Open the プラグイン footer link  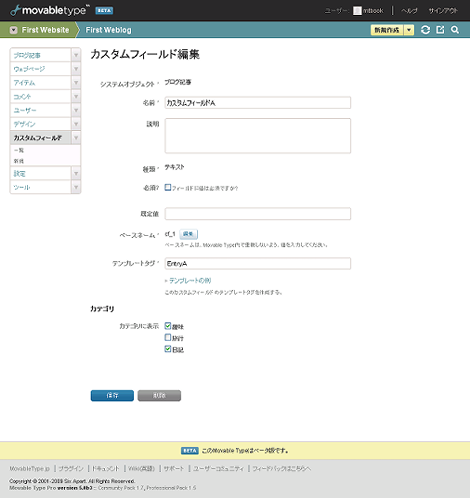tap(71, 469)
